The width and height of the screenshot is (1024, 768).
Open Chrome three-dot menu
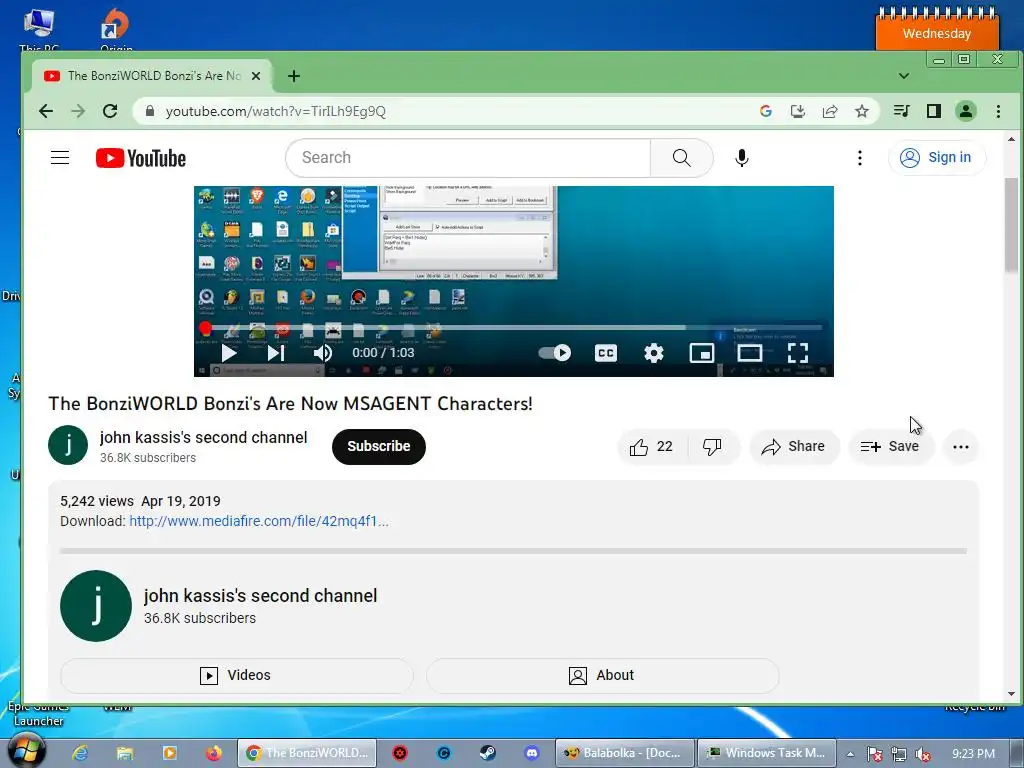click(998, 111)
